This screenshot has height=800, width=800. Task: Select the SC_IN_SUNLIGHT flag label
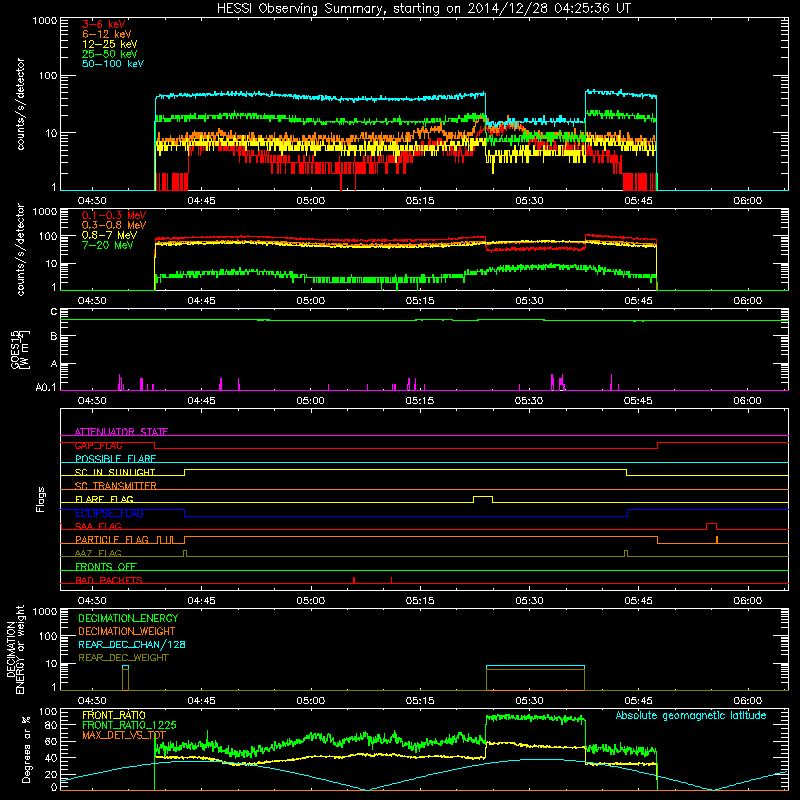115,472
